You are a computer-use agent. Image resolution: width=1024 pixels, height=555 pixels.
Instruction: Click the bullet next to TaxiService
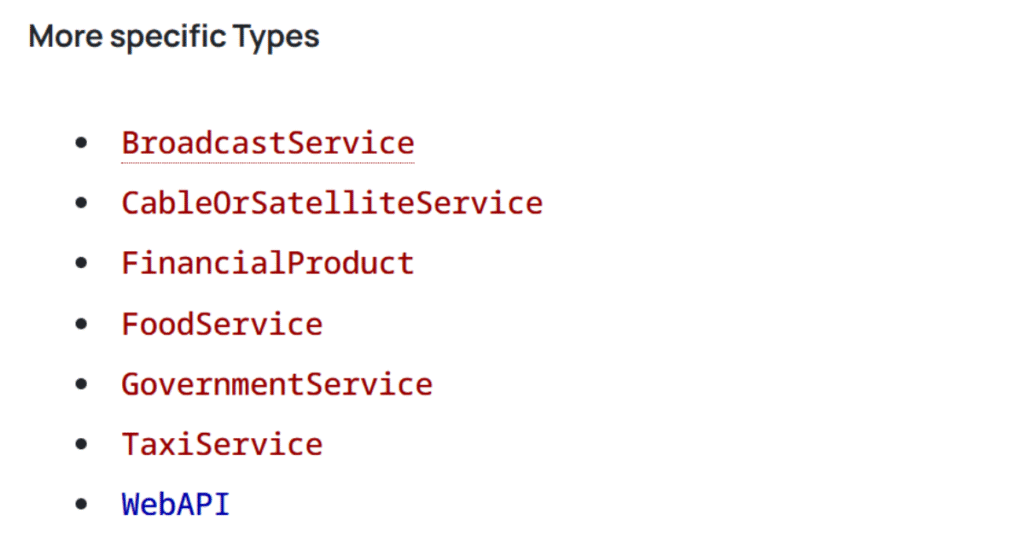pos(81,445)
